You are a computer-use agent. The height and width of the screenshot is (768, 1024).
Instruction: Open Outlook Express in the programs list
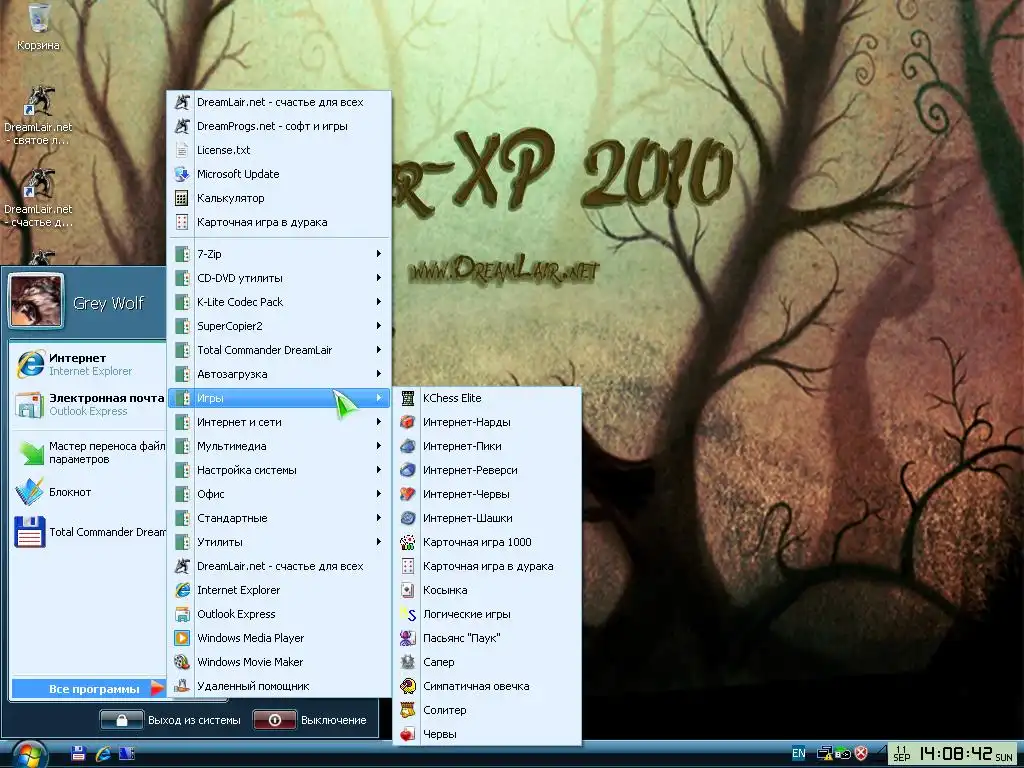click(x=280, y=614)
